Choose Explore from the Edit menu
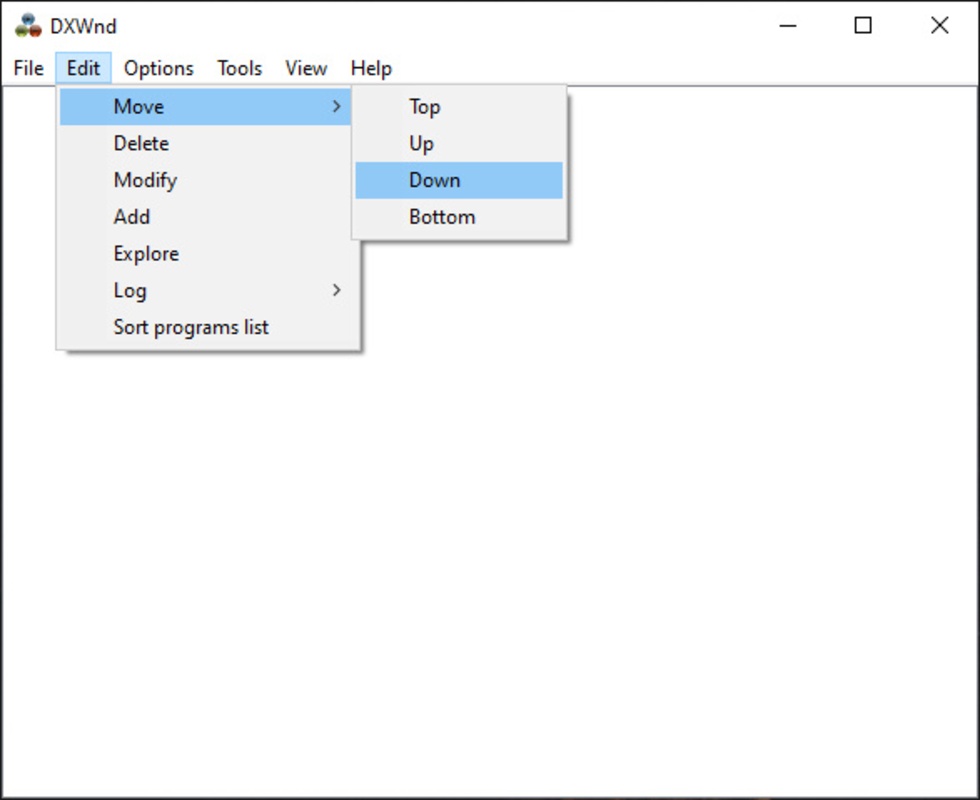Viewport: 980px width, 800px height. (208, 254)
